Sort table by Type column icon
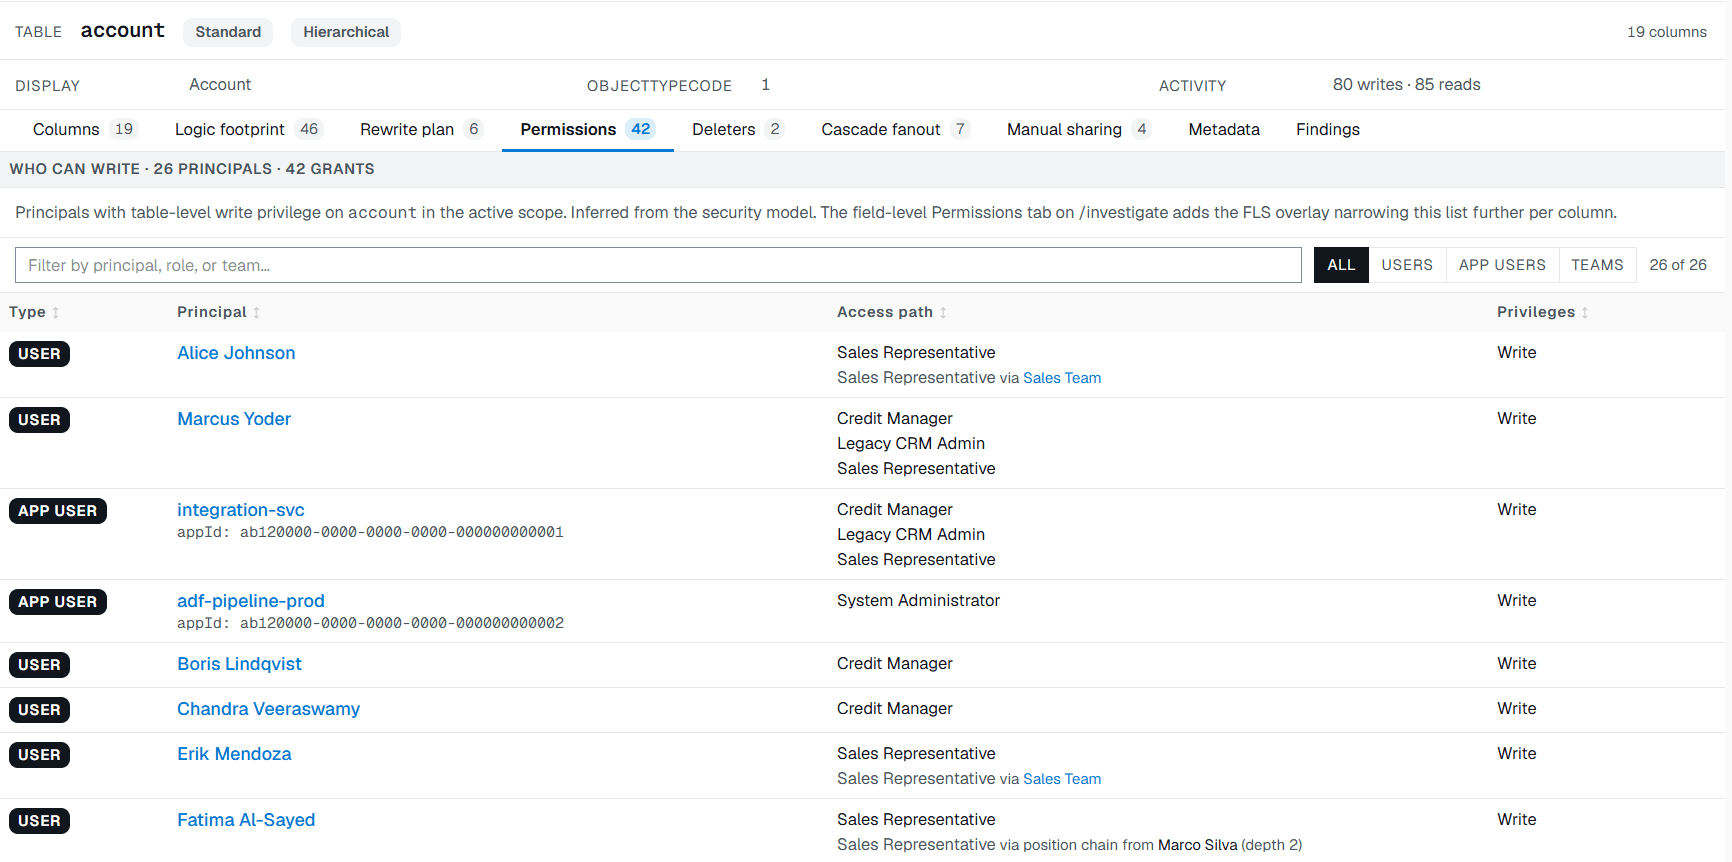The height and width of the screenshot is (862, 1732). click(x=56, y=313)
